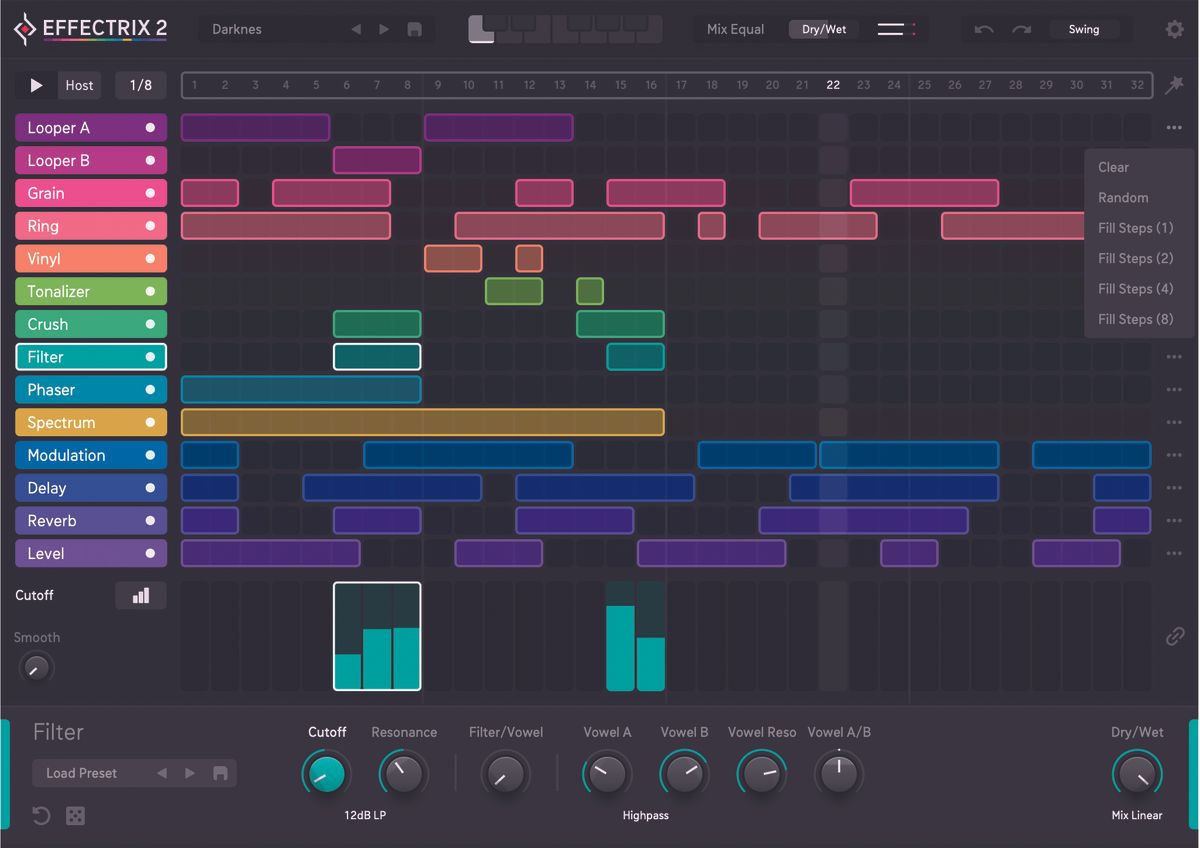Toggle the Dry/Wet mode button

pyautogui.click(x=822, y=29)
